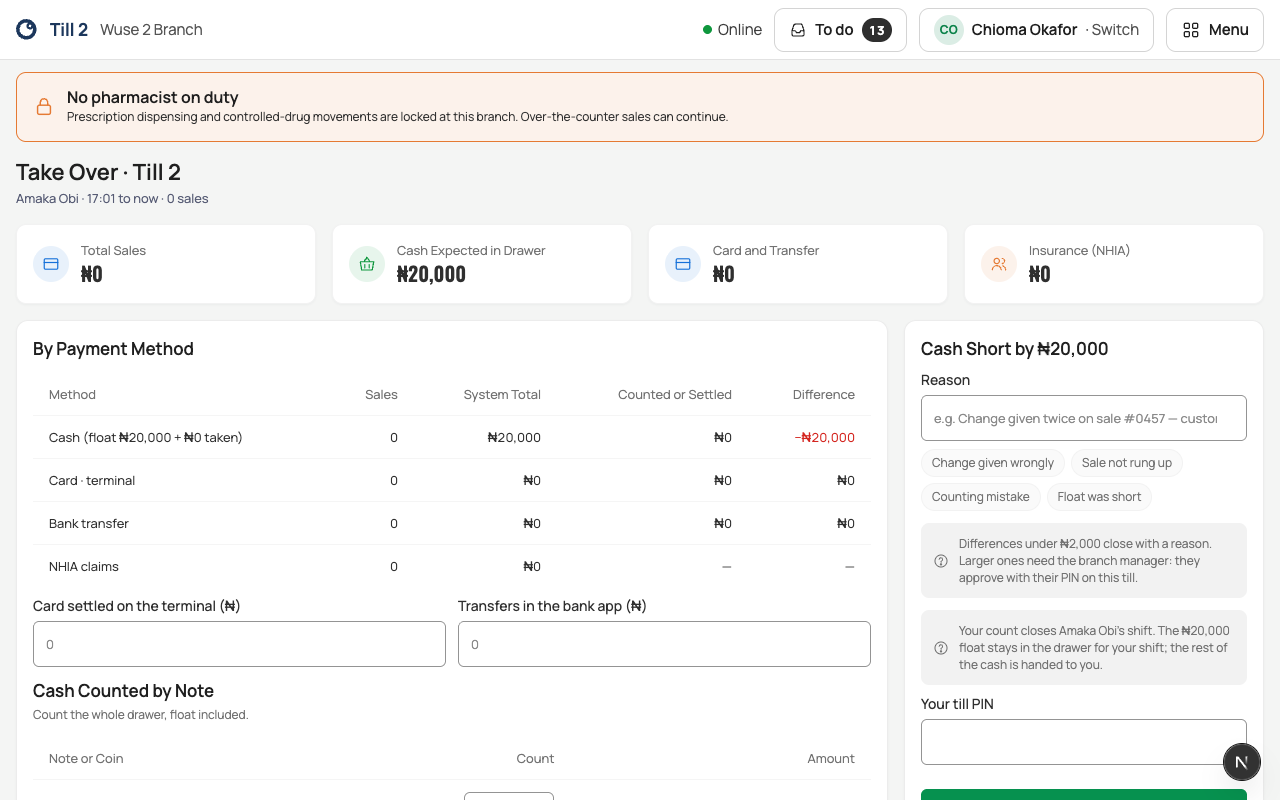Focus the Your till PIN field
The width and height of the screenshot is (1280, 800).
1084,742
